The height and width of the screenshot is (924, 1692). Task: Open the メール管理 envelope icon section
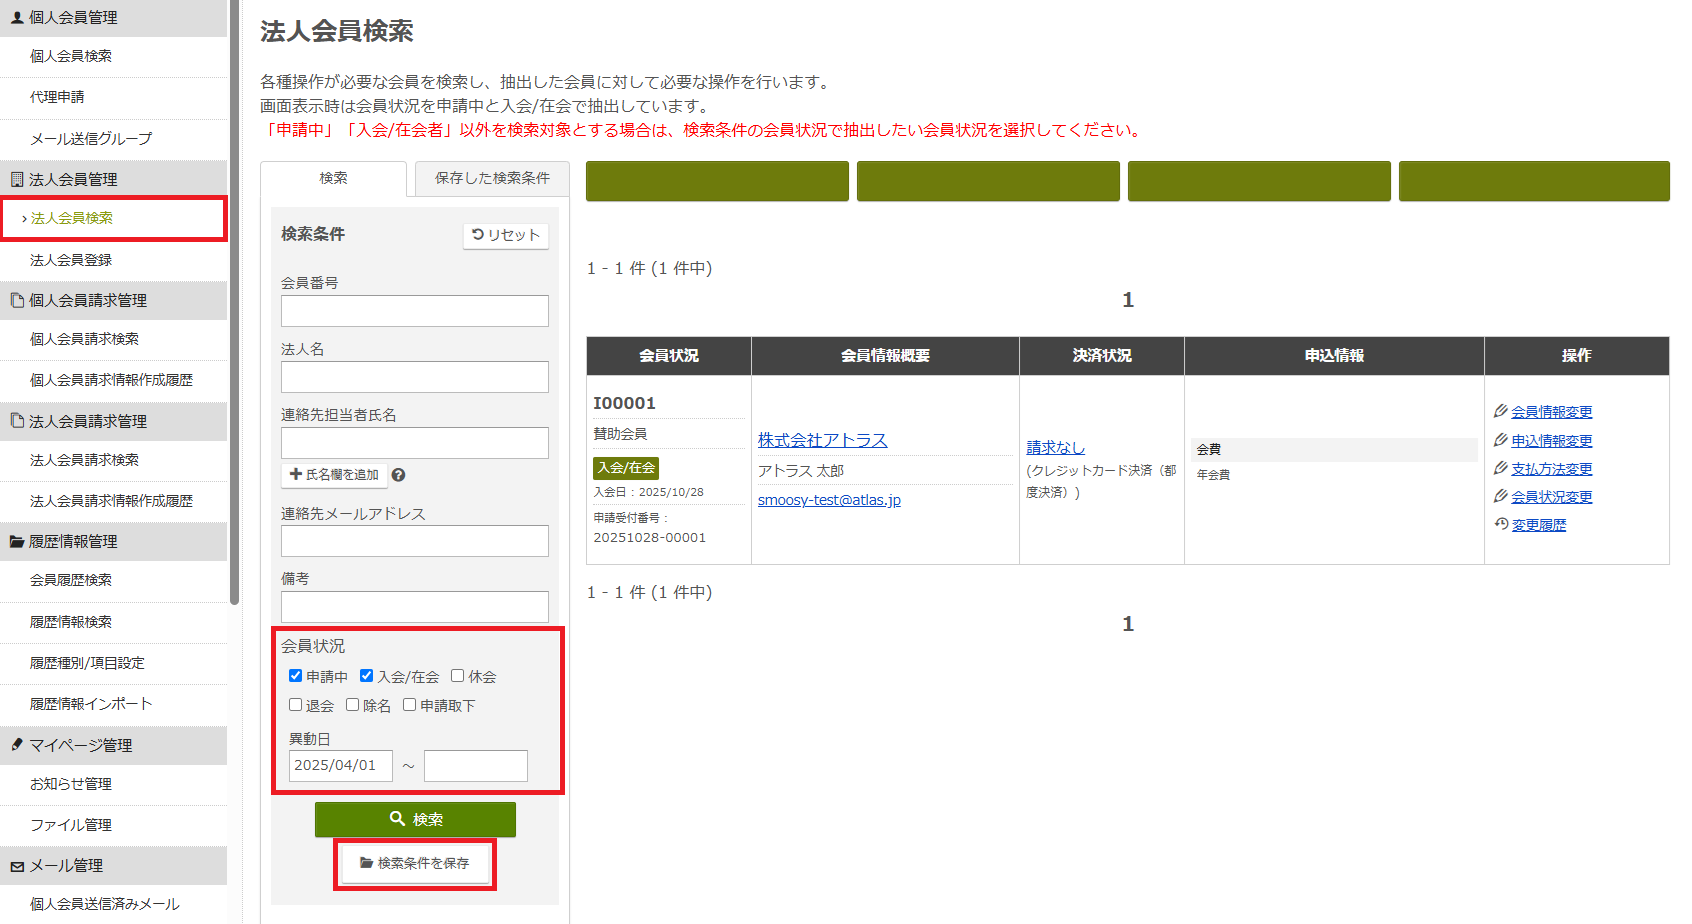[17, 866]
